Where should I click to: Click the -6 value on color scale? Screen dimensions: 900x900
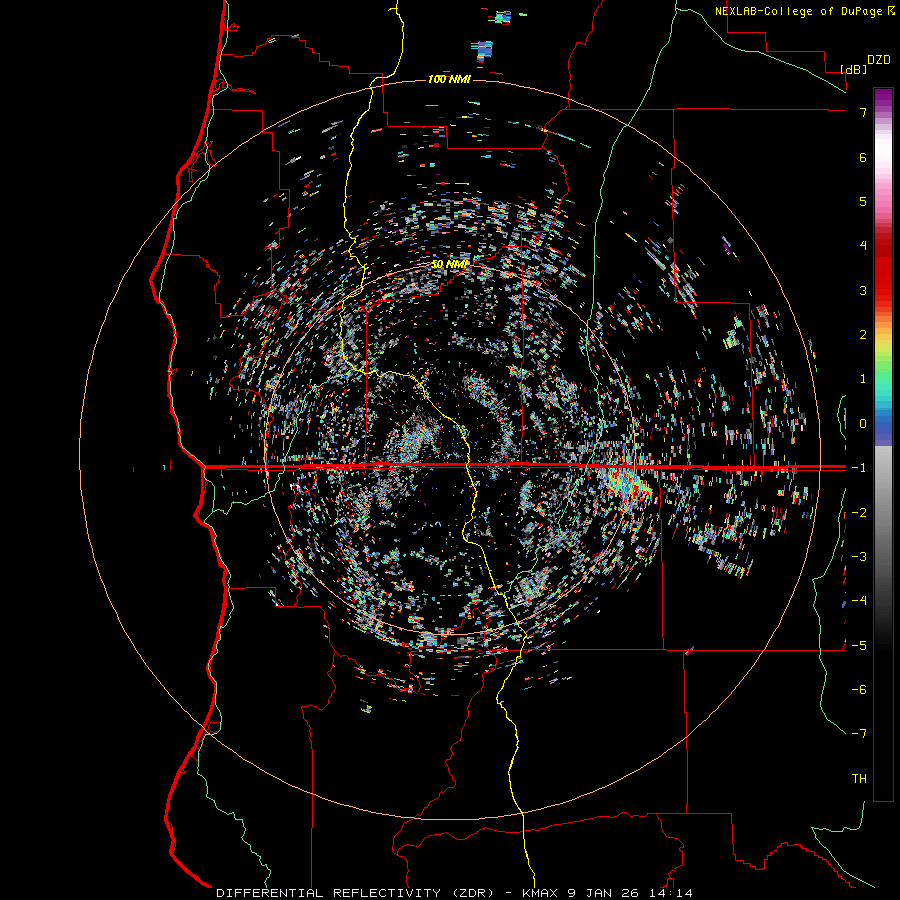pos(859,690)
